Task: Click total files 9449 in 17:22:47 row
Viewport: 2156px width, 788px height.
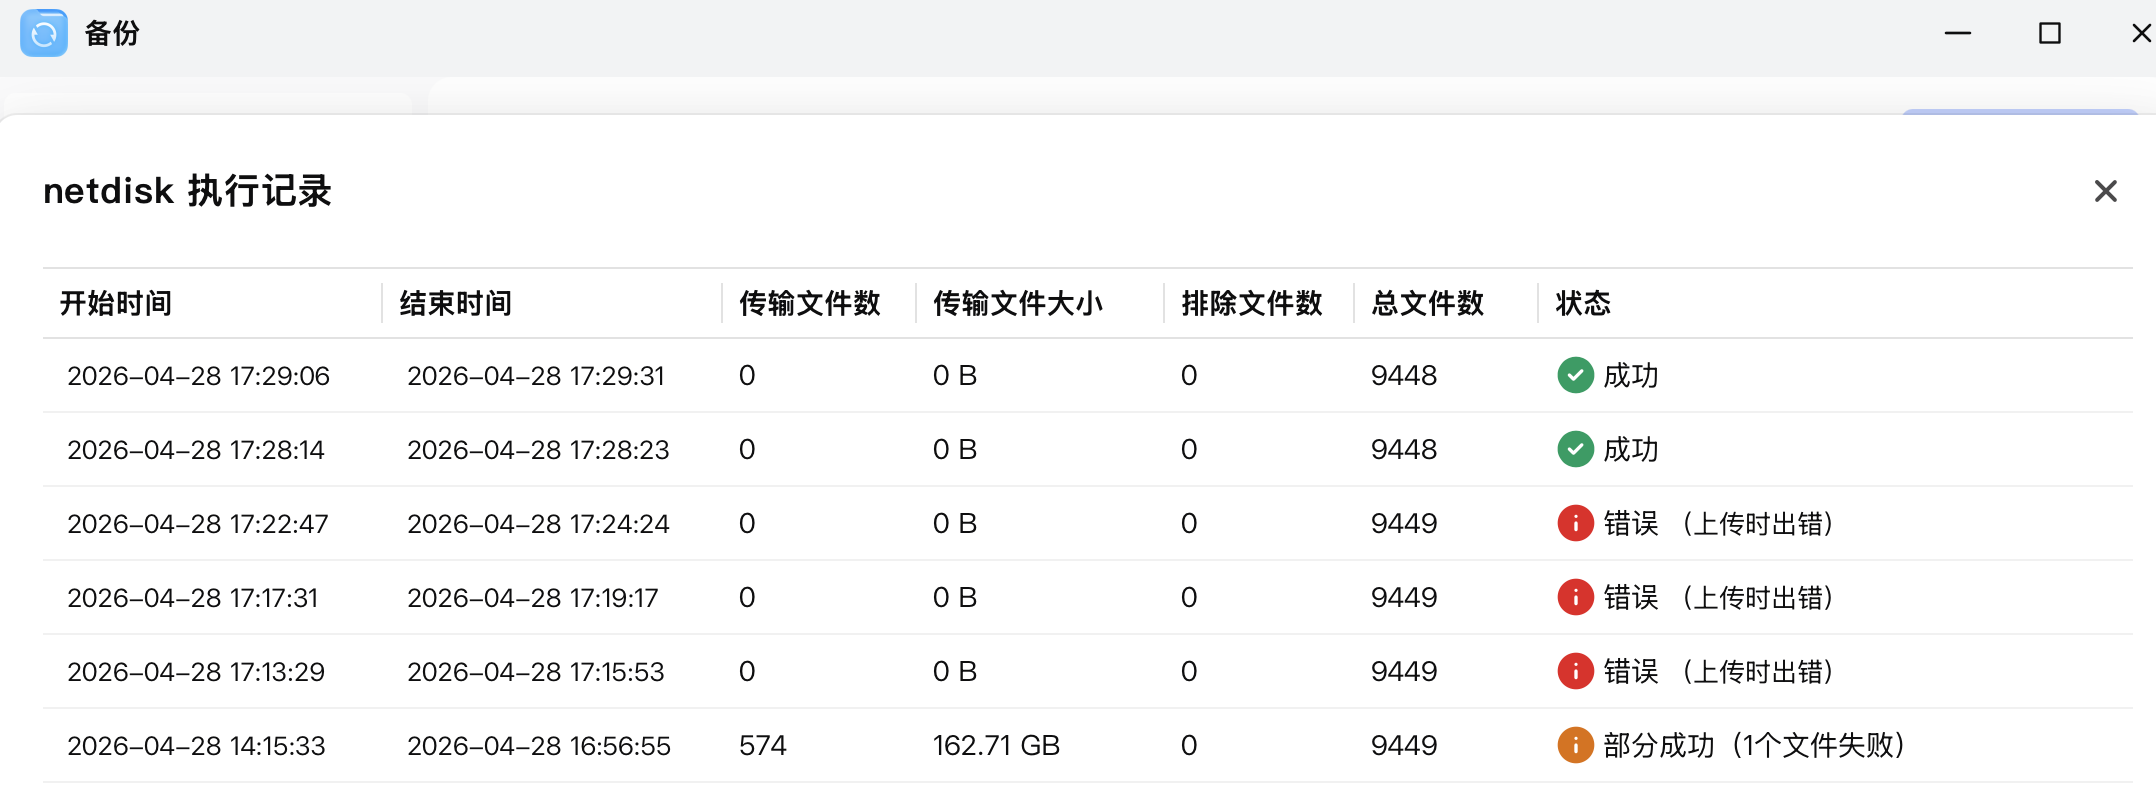Action: pos(1404,524)
